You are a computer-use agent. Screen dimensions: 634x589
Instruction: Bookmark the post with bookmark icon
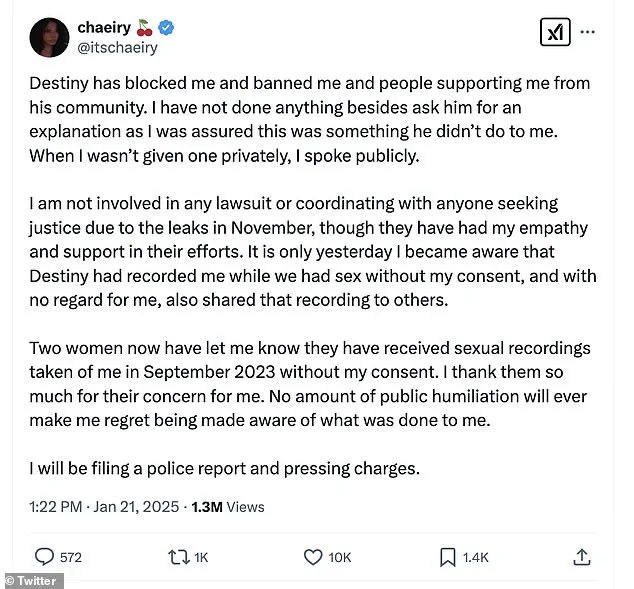448,557
